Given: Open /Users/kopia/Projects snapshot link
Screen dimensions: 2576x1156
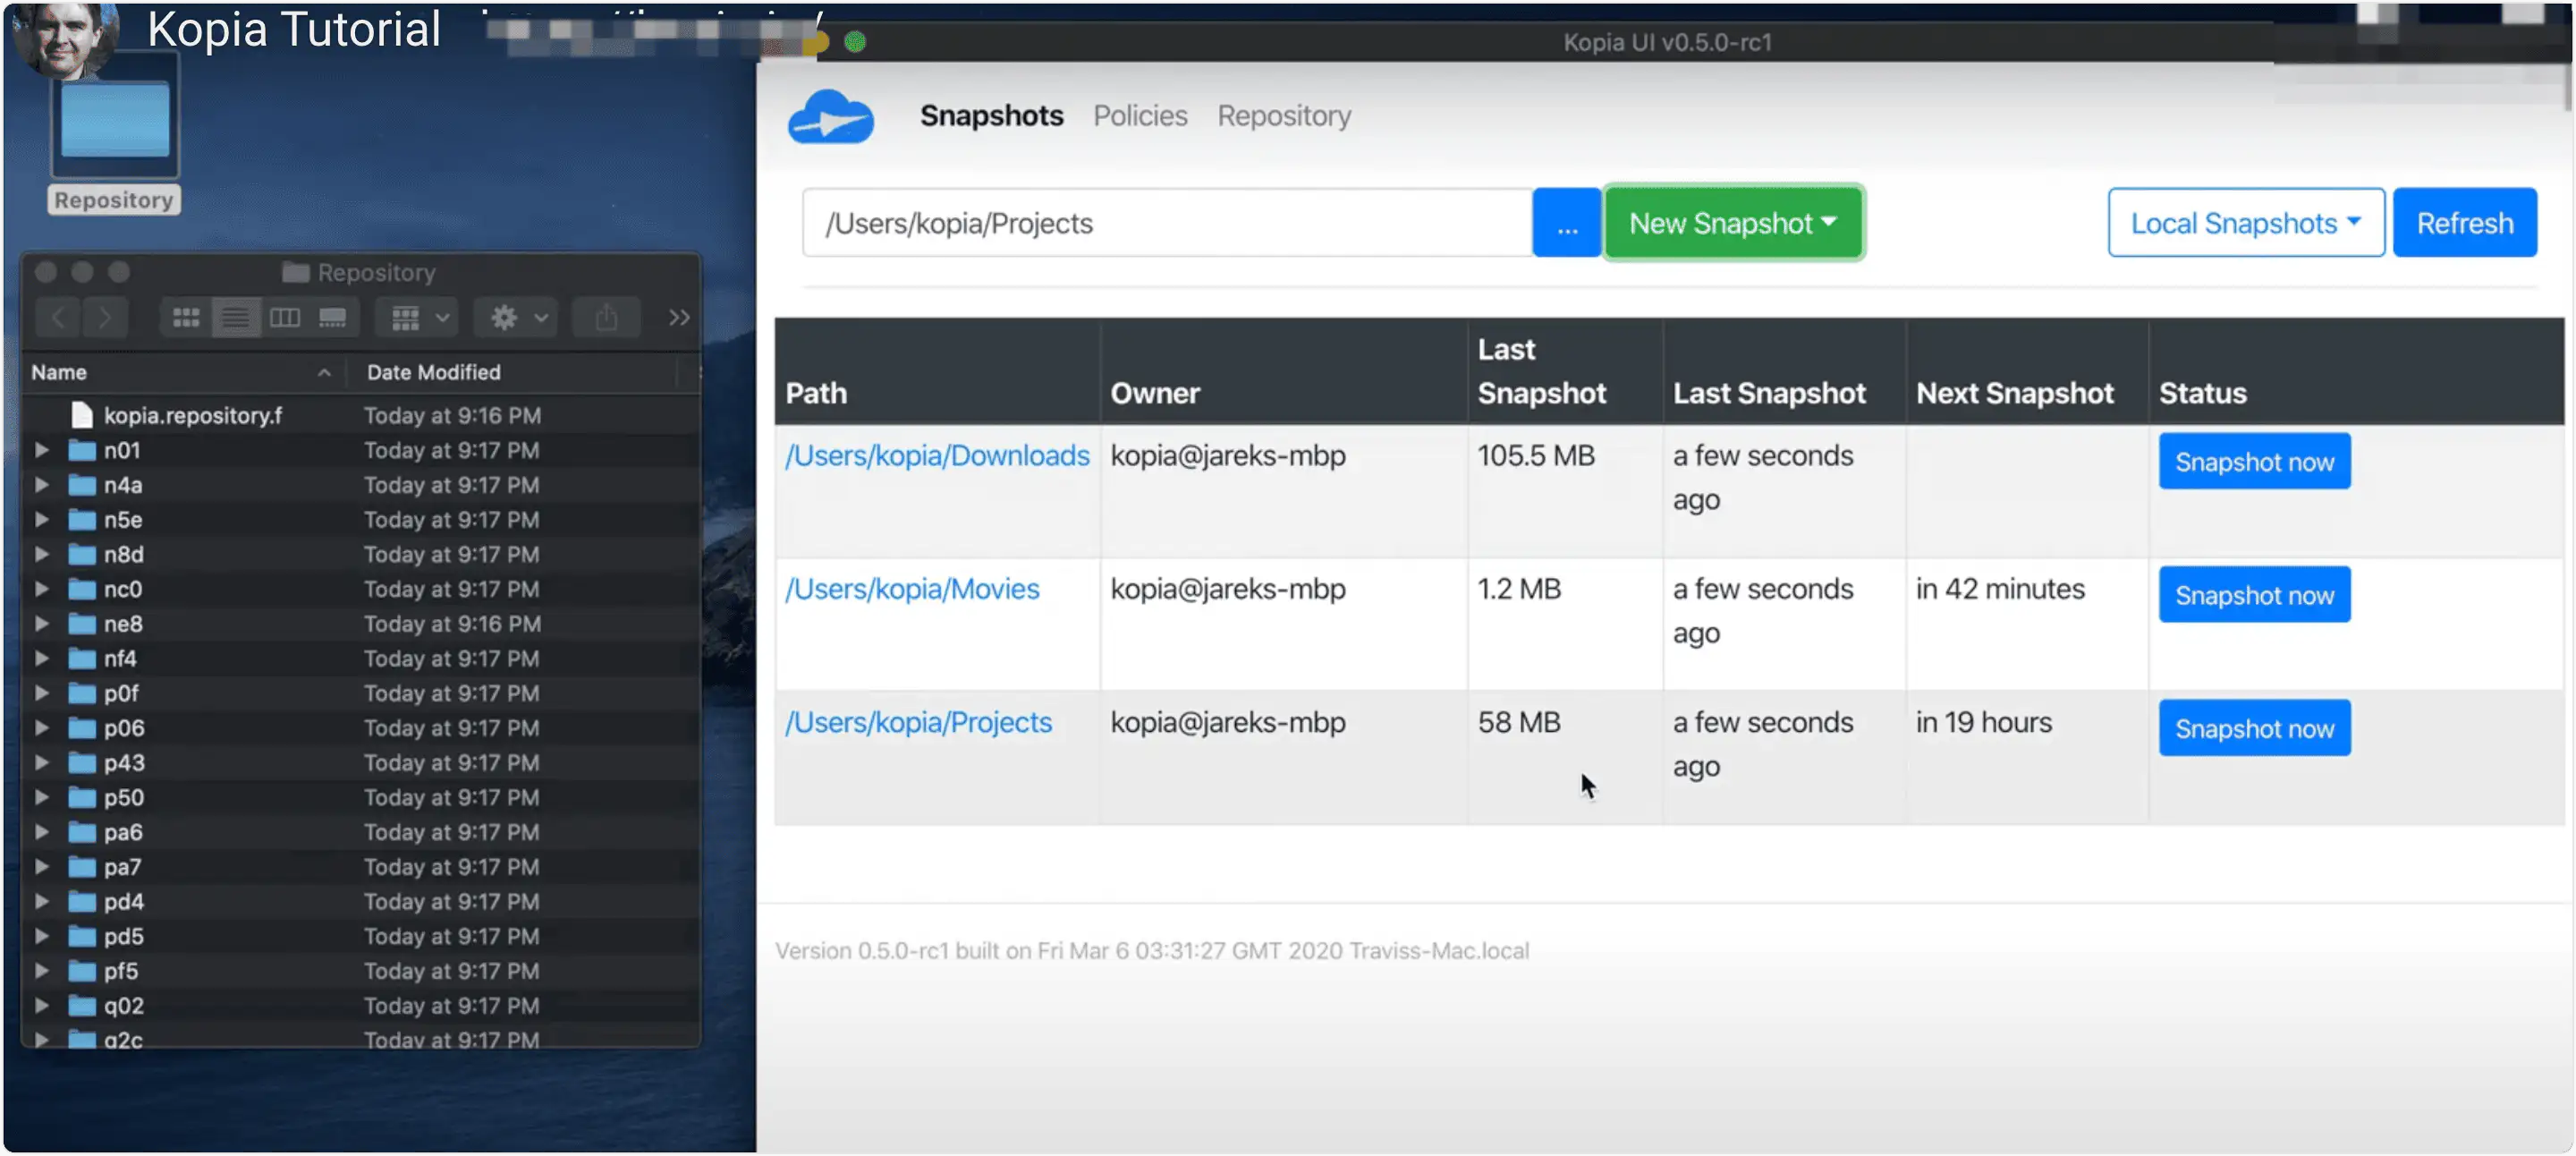Looking at the screenshot, I should (x=918, y=723).
